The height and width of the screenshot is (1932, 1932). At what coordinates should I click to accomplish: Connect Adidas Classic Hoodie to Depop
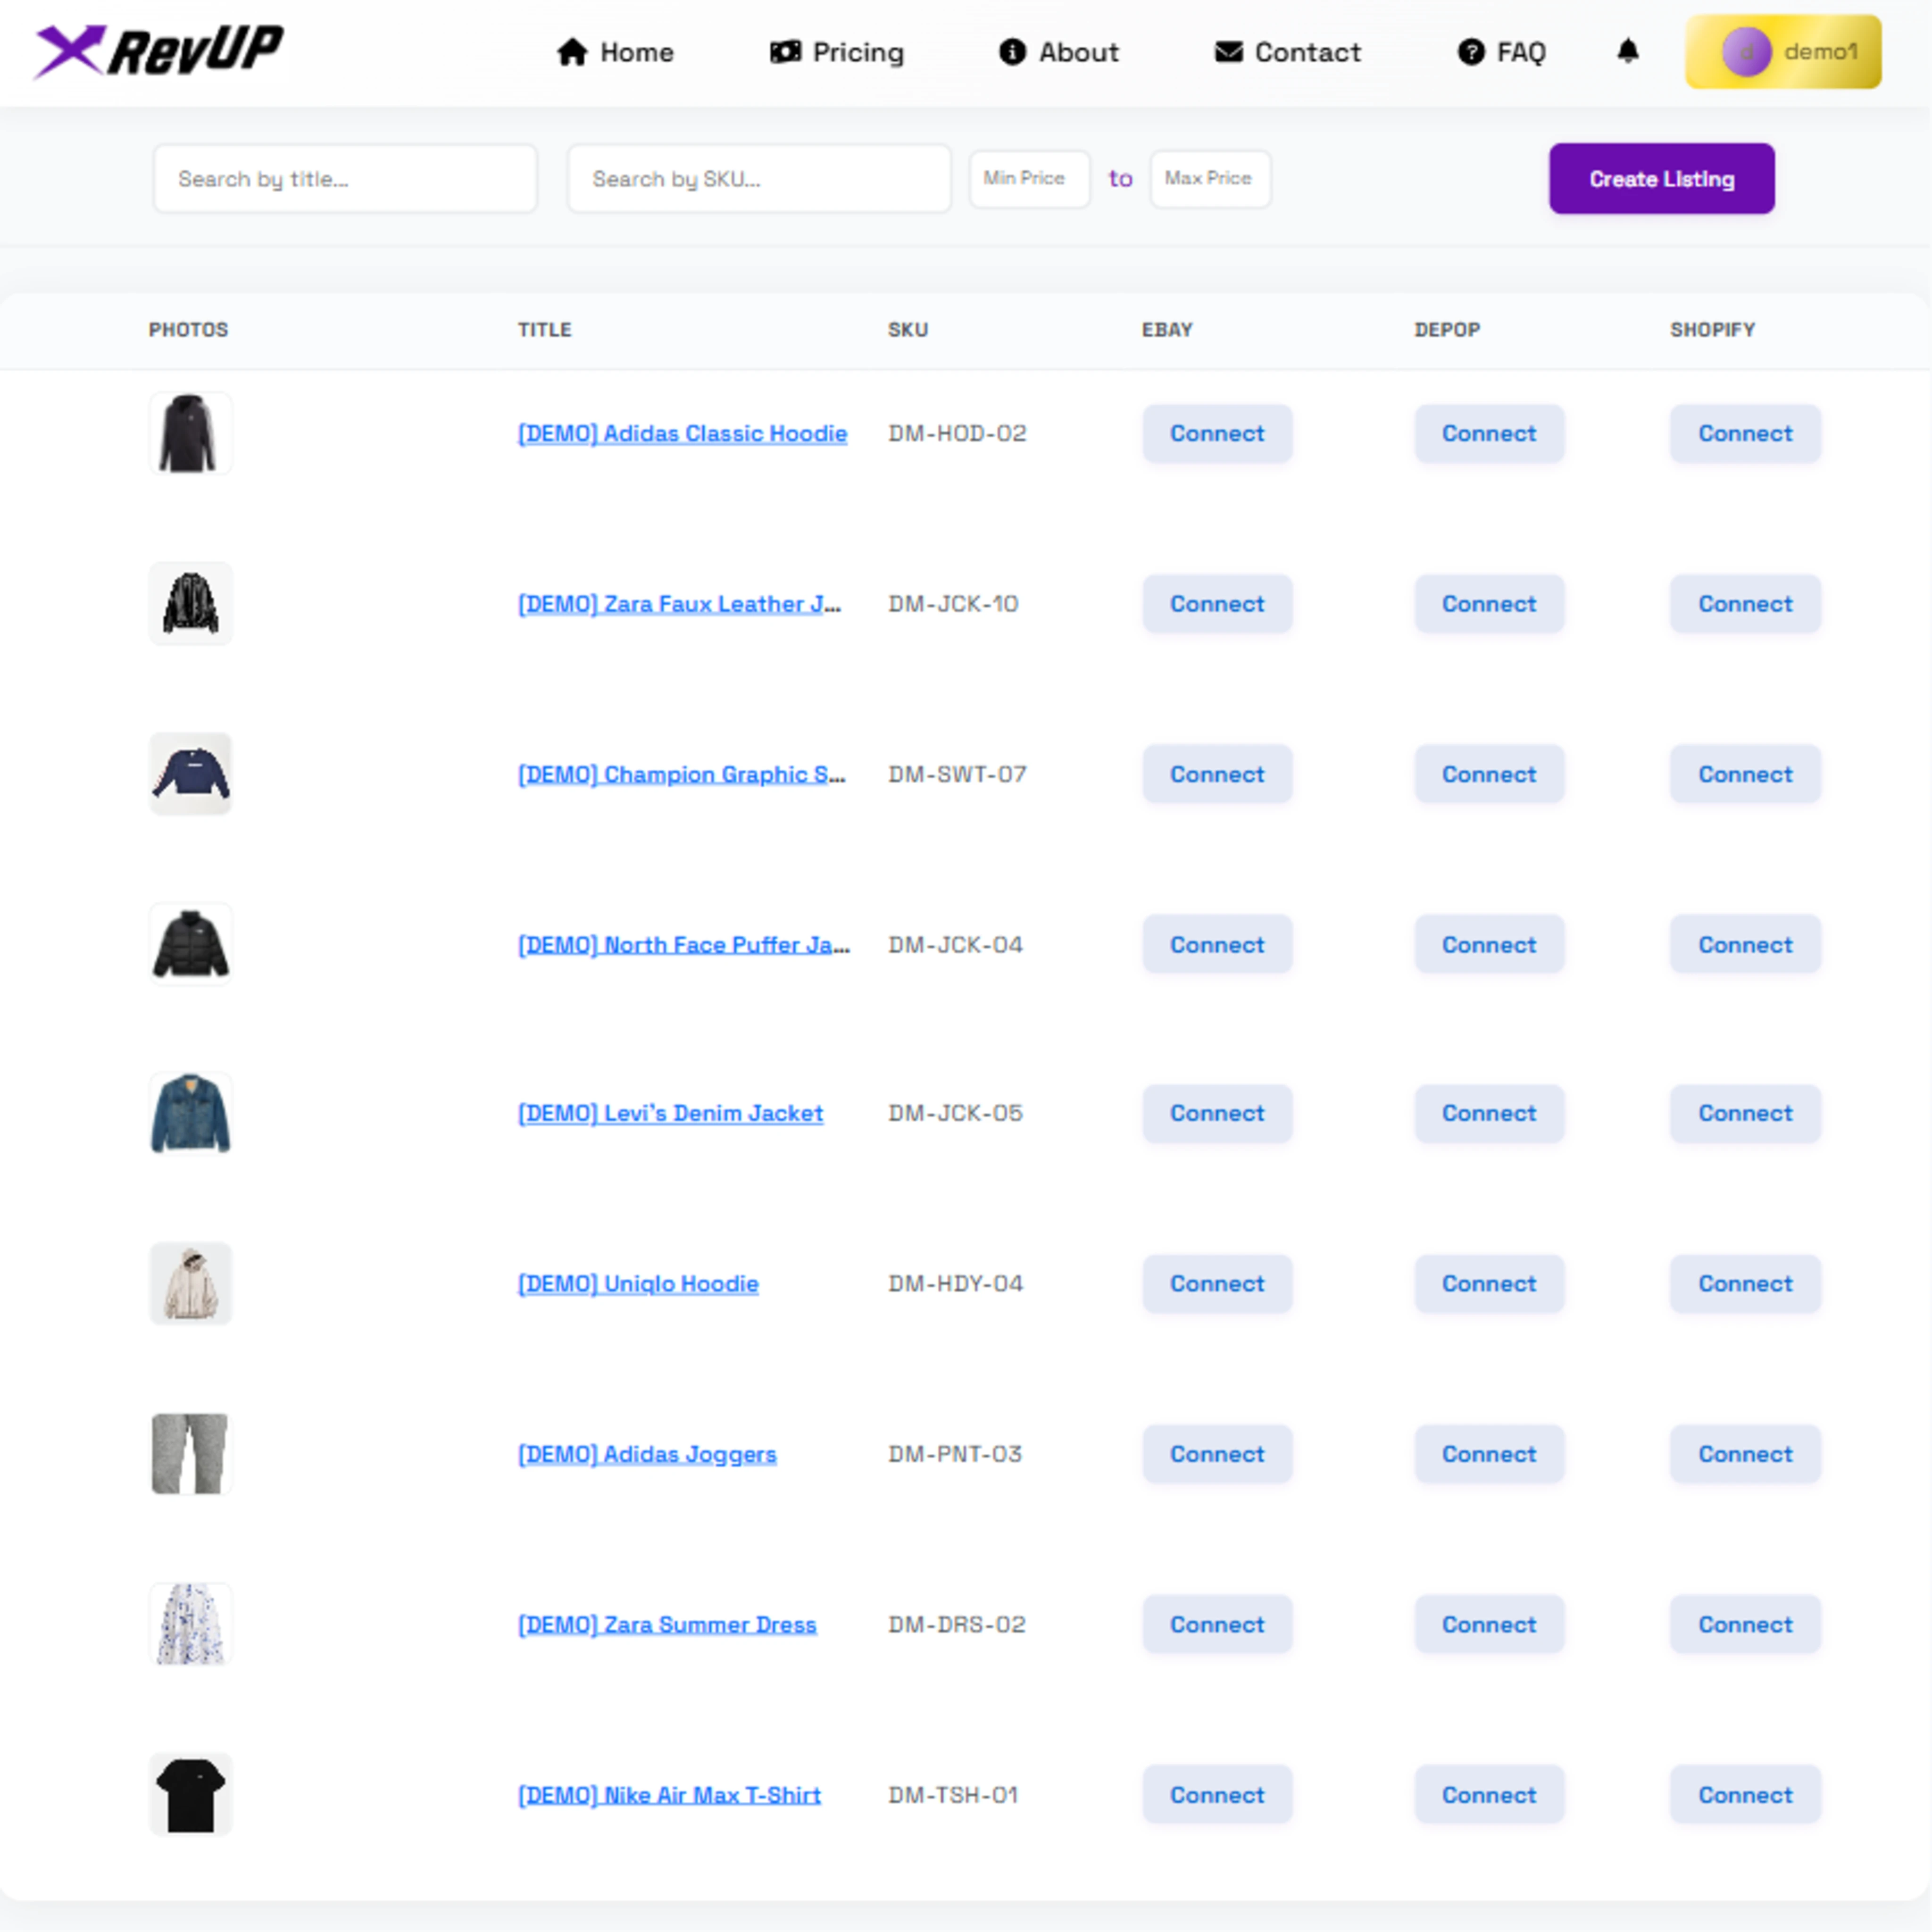click(1489, 433)
